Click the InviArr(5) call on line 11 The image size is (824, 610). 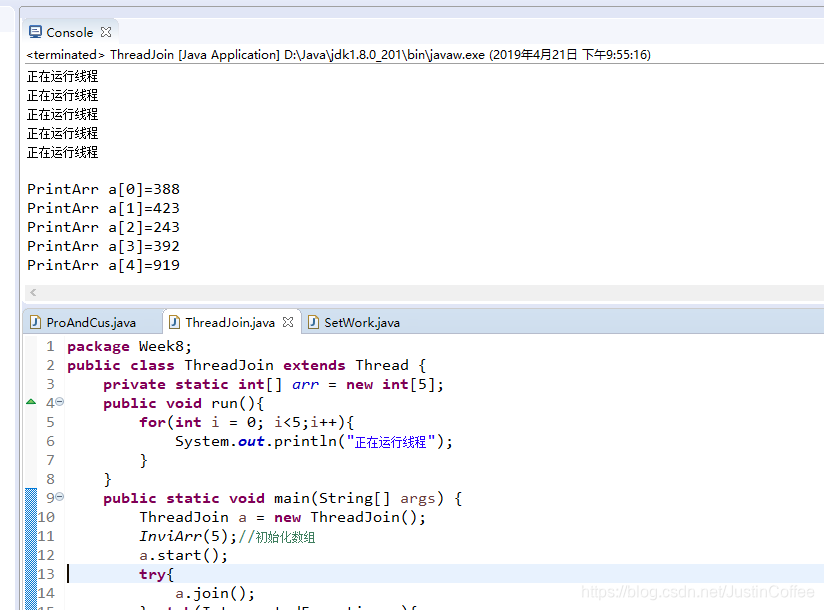pyautogui.click(x=188, y=536)
